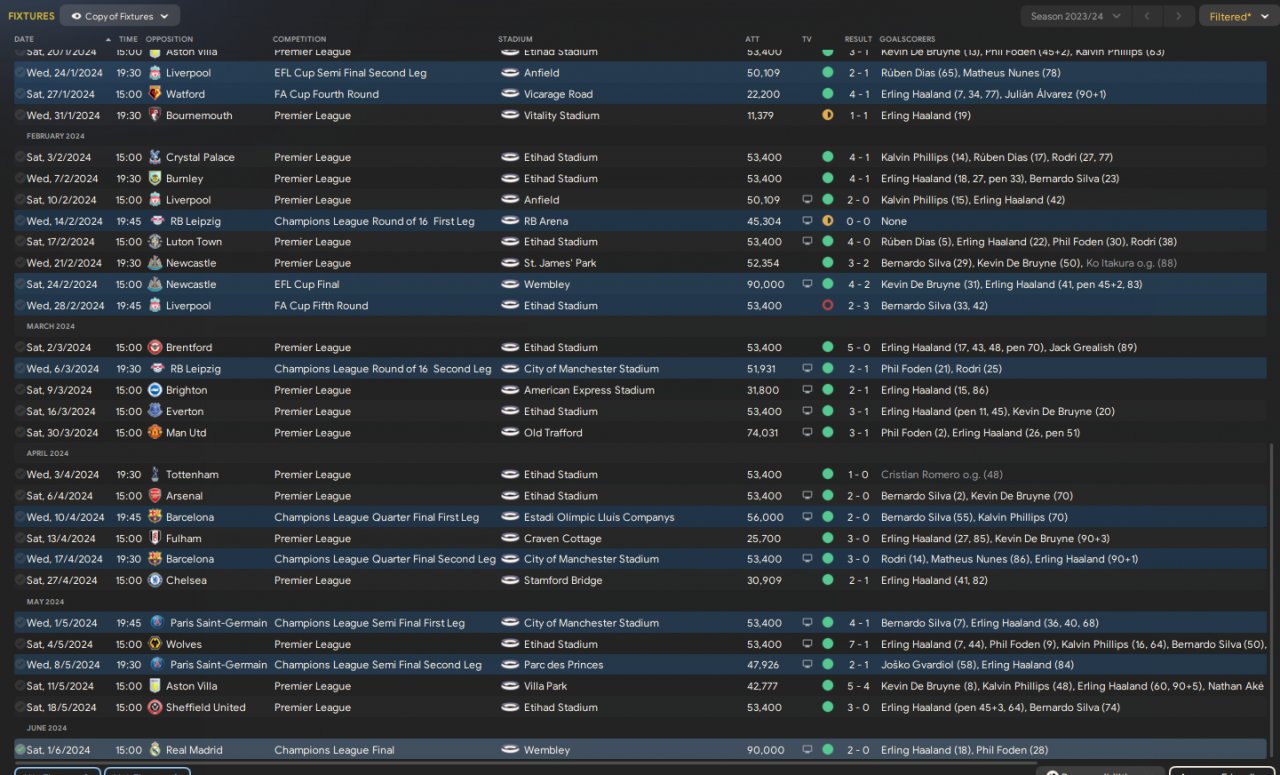This screenshot has width=1280, height=775.
Task: Tick the row marker for the Fulham fixture
Action: [20, 538]
